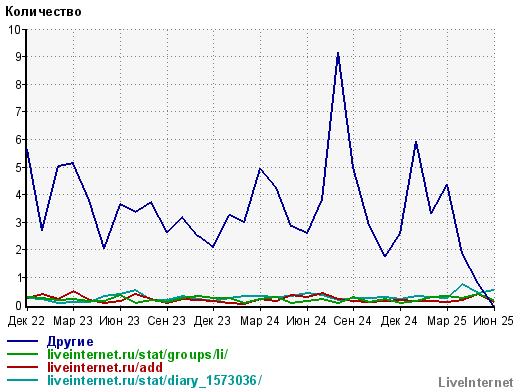Click the Количество axis title
The height and width of the screenshot is (392, 520).
pyautogui.click(x=43, y=12)
